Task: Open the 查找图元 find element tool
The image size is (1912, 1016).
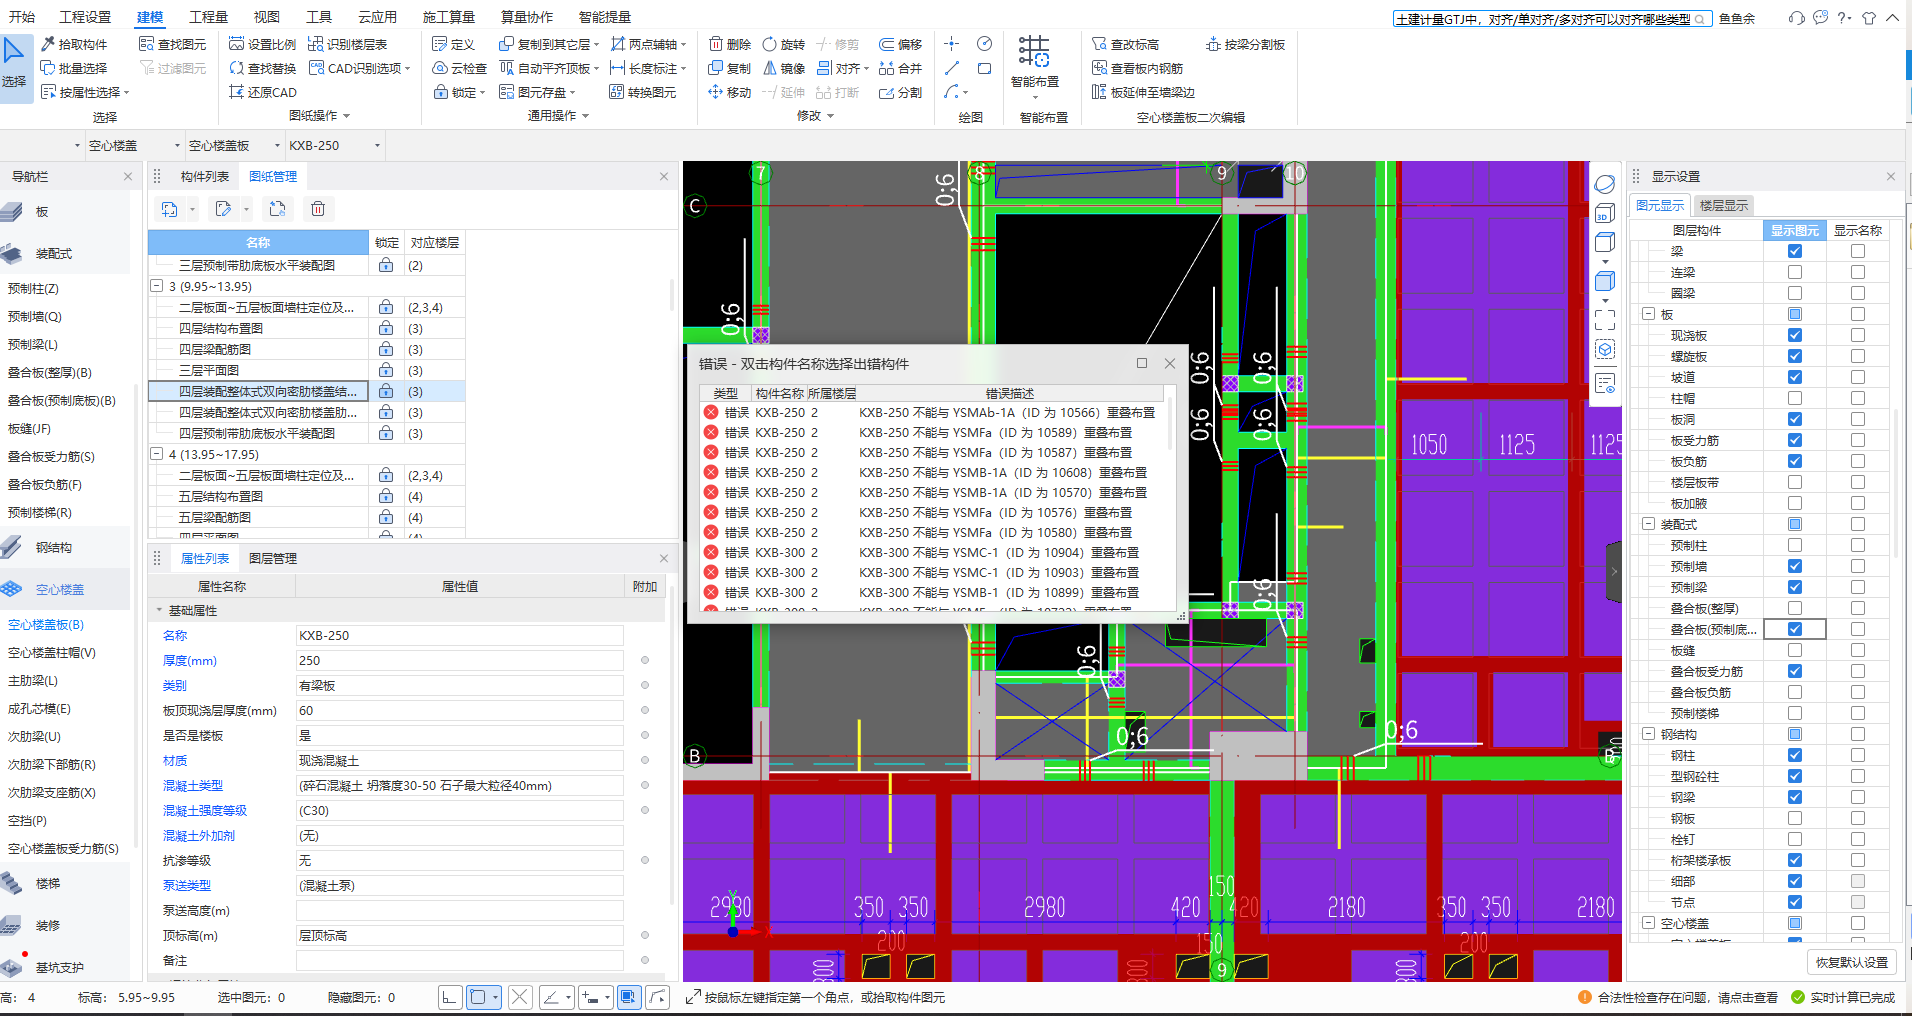Action: coord(173,44)
